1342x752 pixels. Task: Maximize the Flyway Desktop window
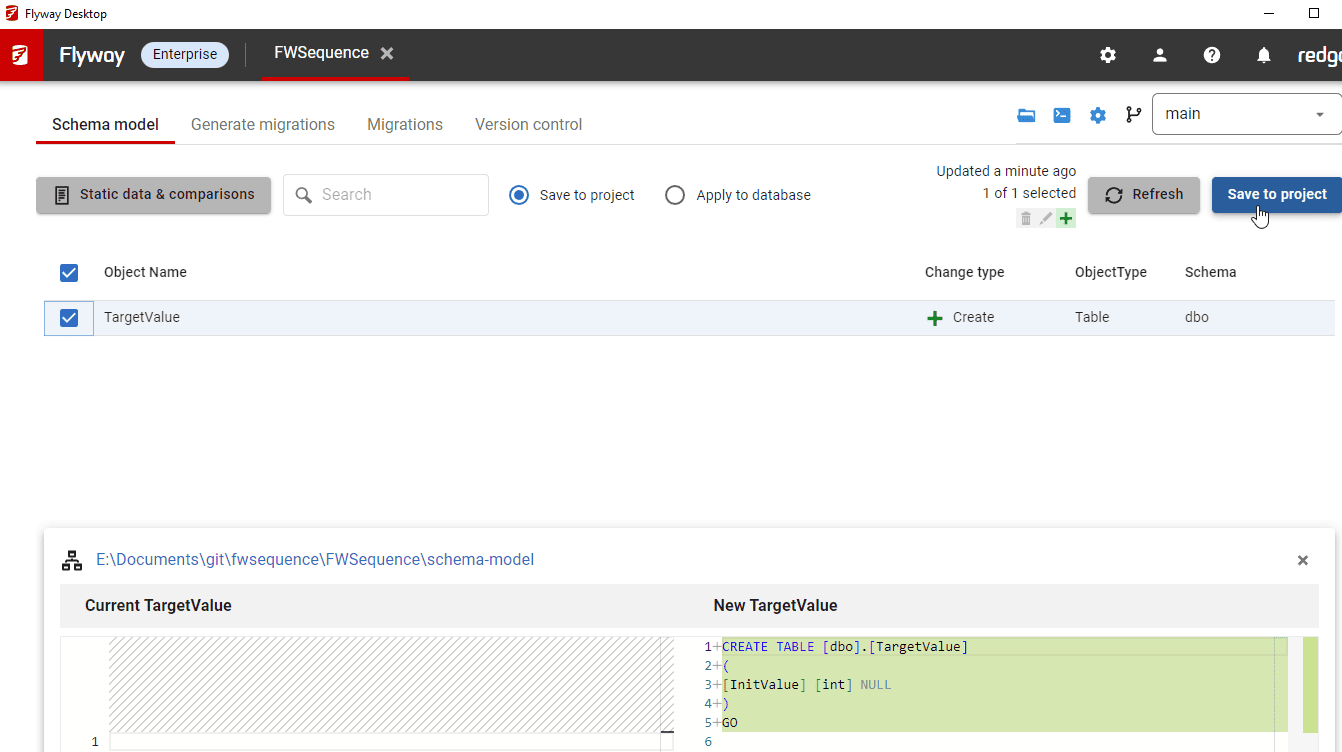[x=1314, y=14]
